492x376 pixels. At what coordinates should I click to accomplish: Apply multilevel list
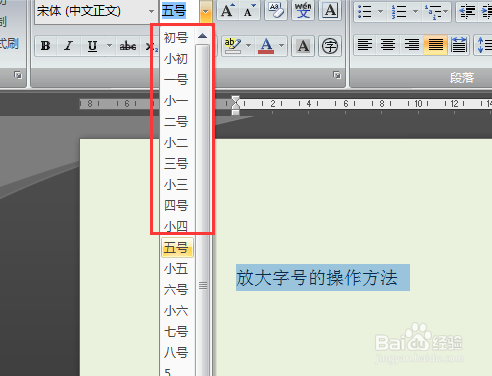click(433, 12)
